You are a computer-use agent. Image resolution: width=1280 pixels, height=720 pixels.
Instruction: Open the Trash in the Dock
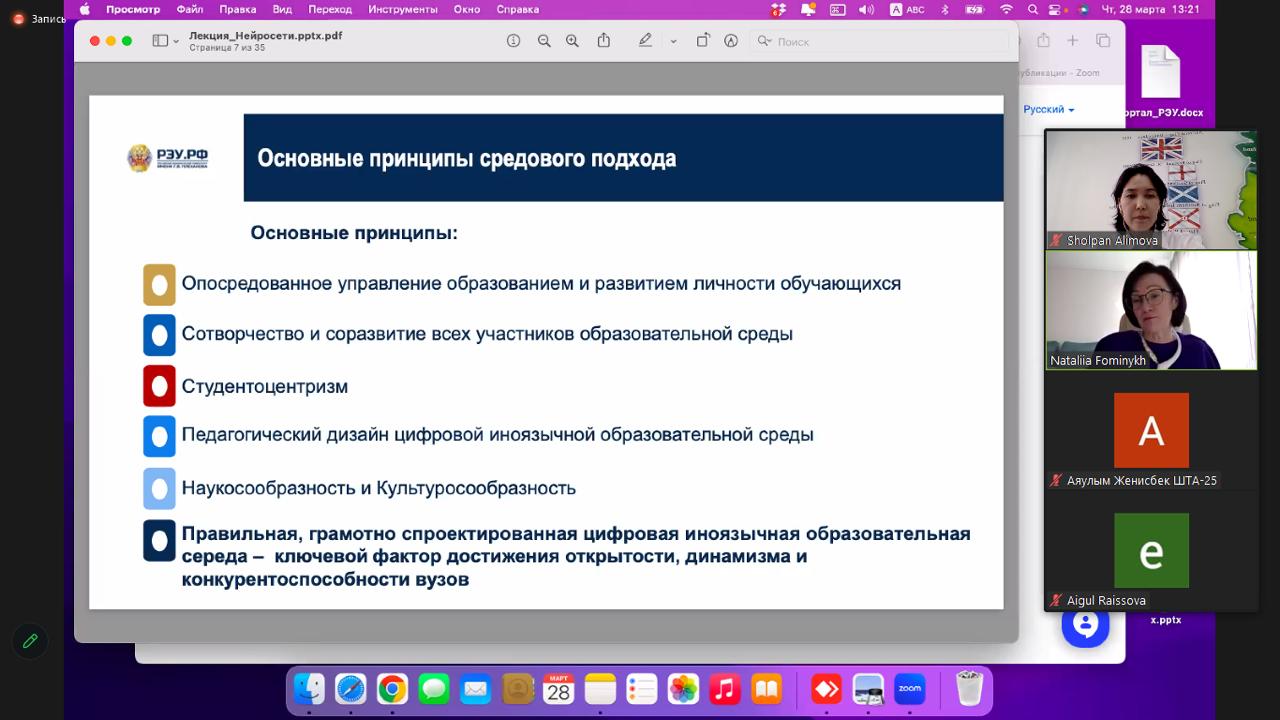[969, 689]
